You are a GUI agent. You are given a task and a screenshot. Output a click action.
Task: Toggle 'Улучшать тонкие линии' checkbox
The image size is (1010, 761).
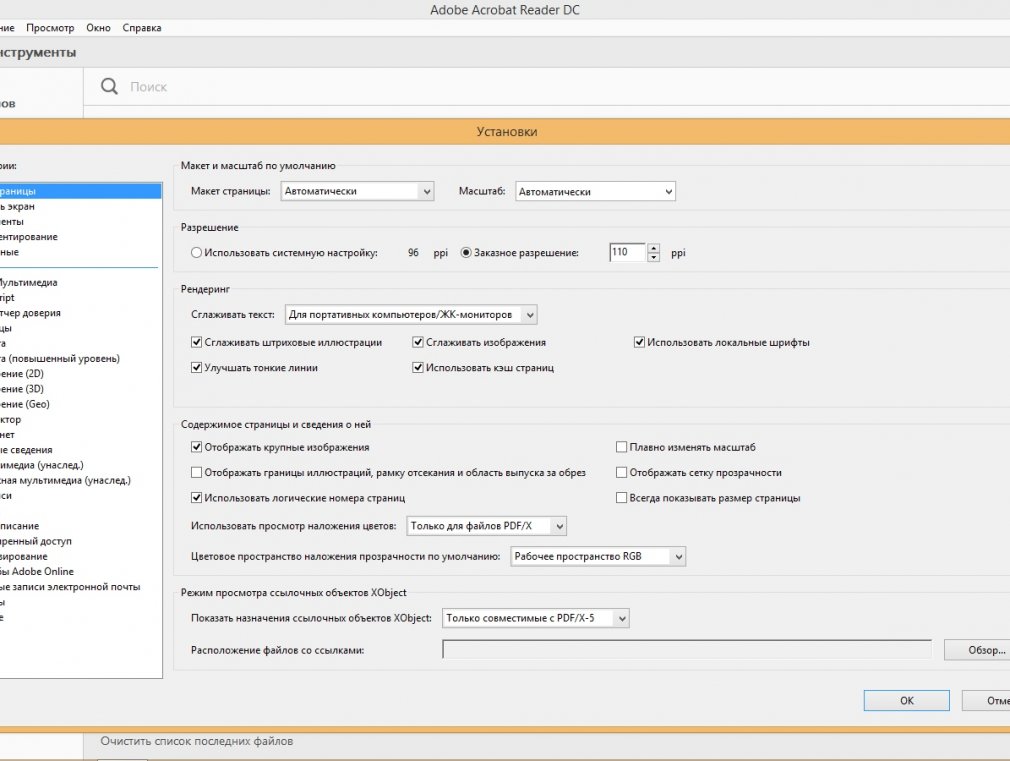(x=196, y=367)
